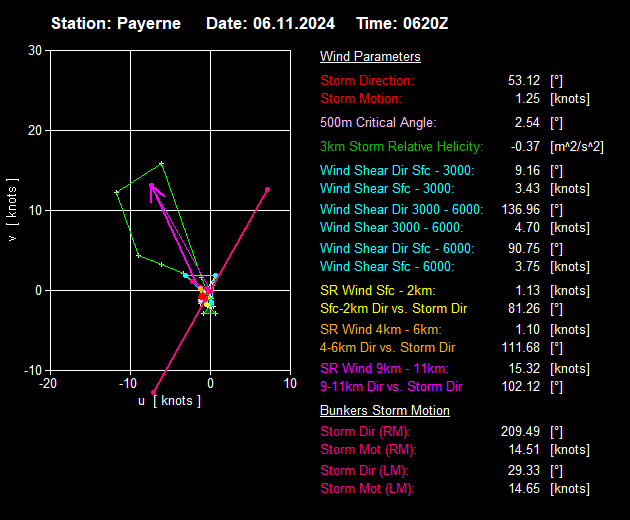
Task: Click the 'Wind Shear Dir Sfc - 6000:' label
Action: [x=397, y=248]
